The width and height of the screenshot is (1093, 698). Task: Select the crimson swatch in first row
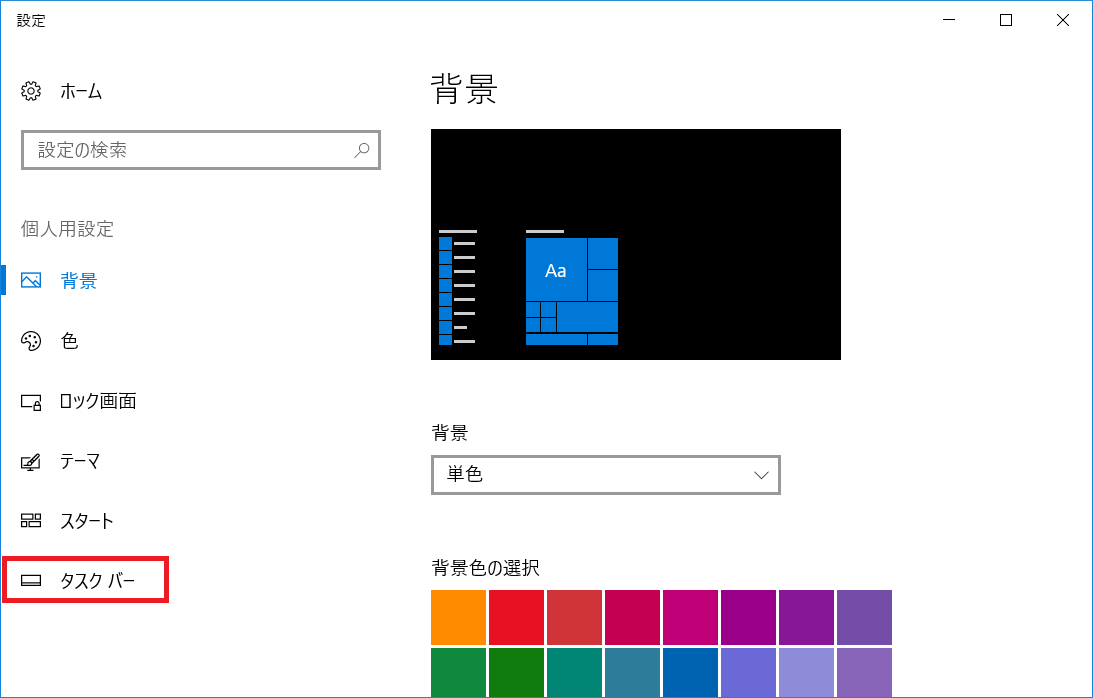(632, 617)
